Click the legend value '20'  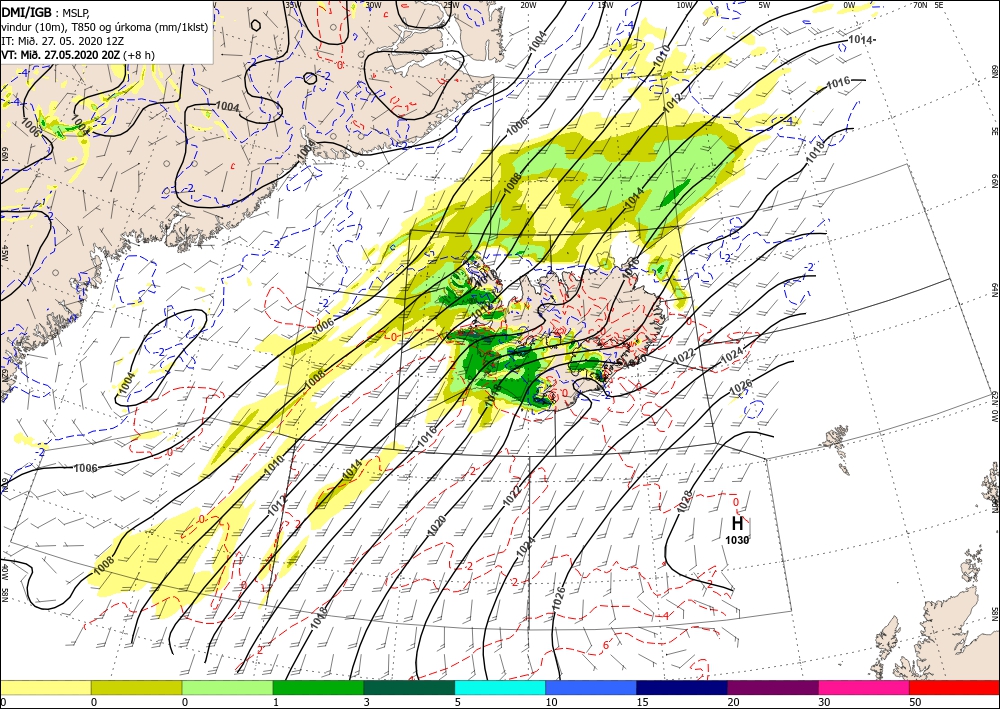coord(732,702)
